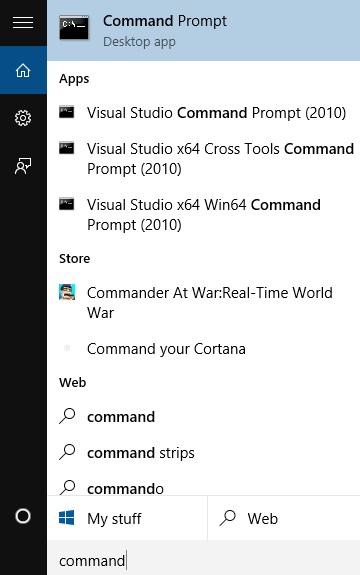Viewport: 360px width, 575px height.
Task: Click the Commander At War game icon
Action: click(67, 292)
